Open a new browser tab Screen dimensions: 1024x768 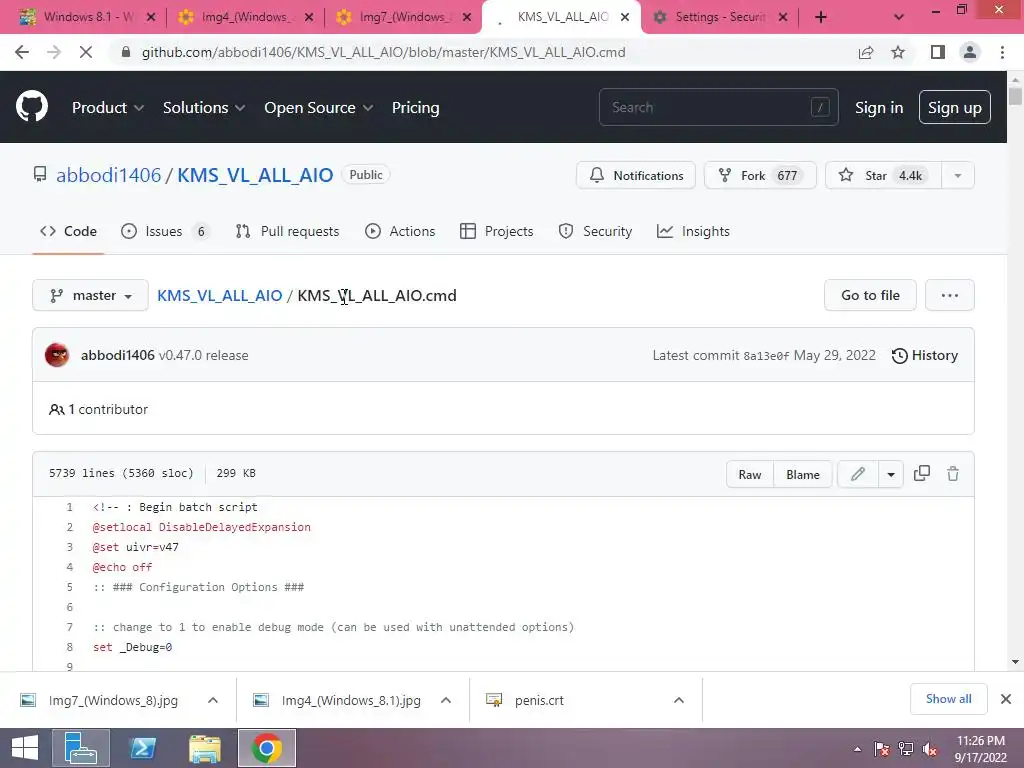(821, 17)
